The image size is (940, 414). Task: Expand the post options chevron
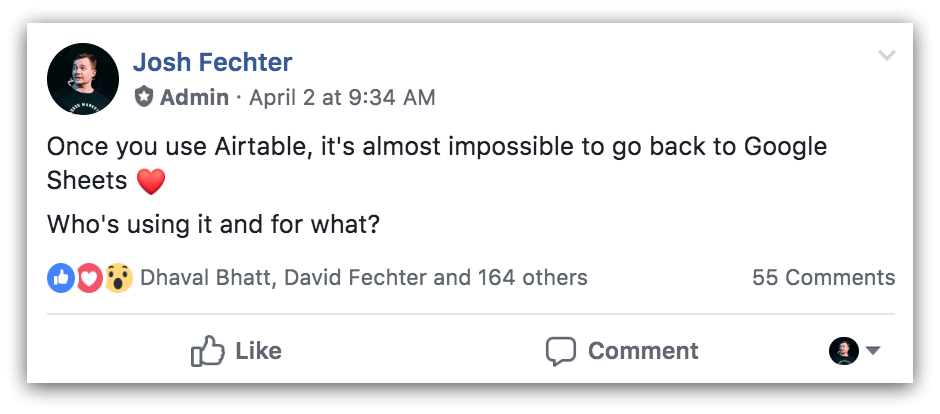coord(887,56)
